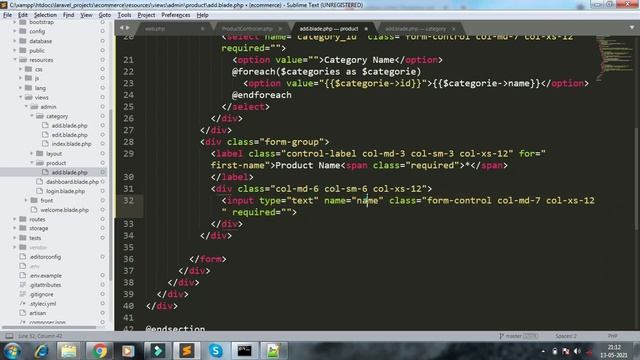Open the Edit menu
Image resolution: width=640 pixels, height=360 pixels.
point(23,15)
